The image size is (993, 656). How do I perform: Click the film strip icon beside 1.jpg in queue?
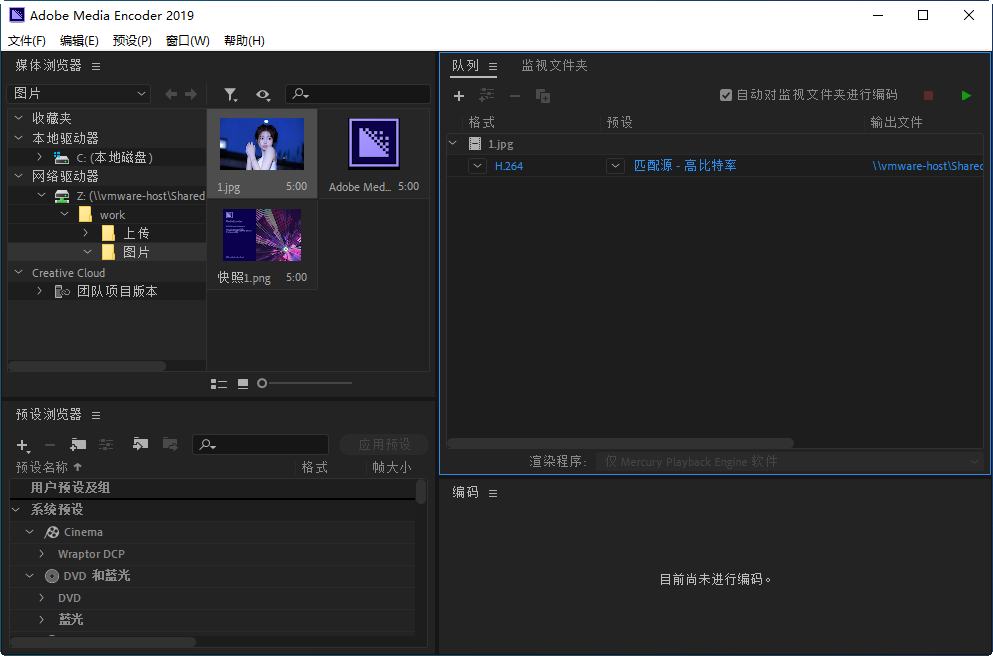pos(475,144)
